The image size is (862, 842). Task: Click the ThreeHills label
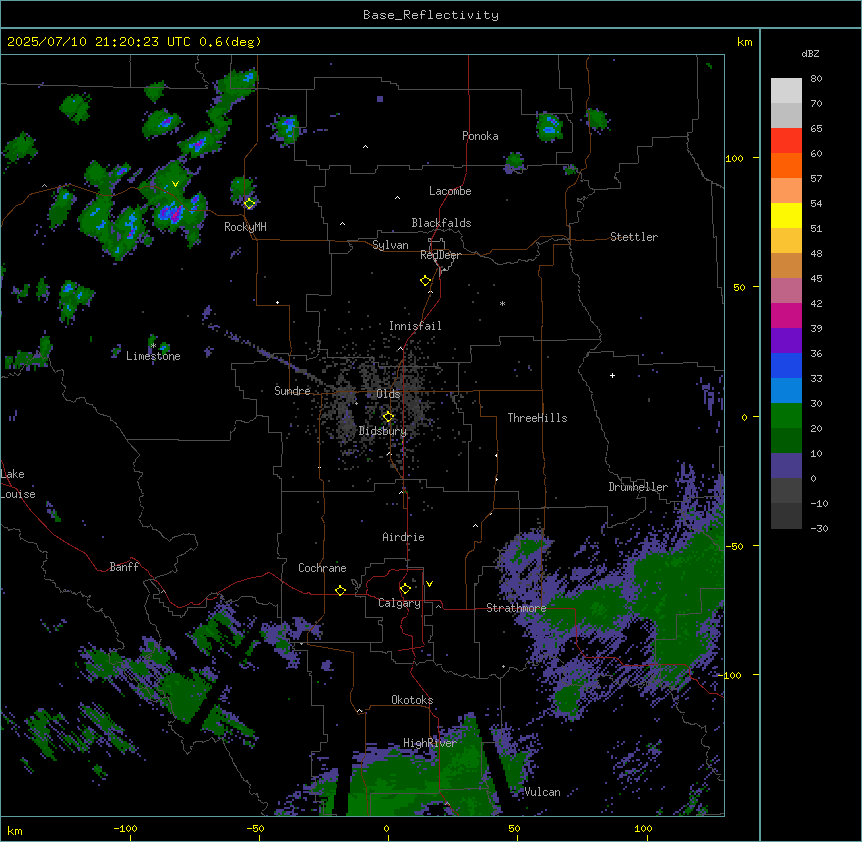537,418
